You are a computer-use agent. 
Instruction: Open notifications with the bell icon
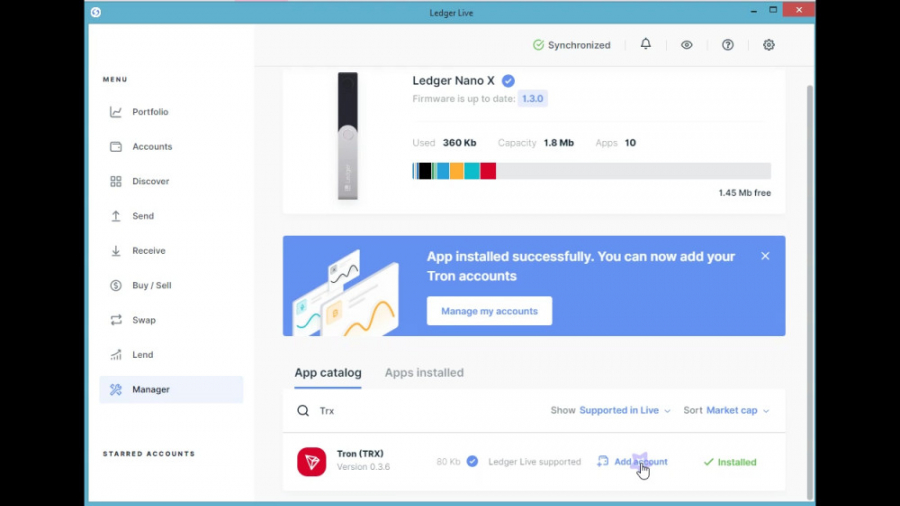click(646, 44)
